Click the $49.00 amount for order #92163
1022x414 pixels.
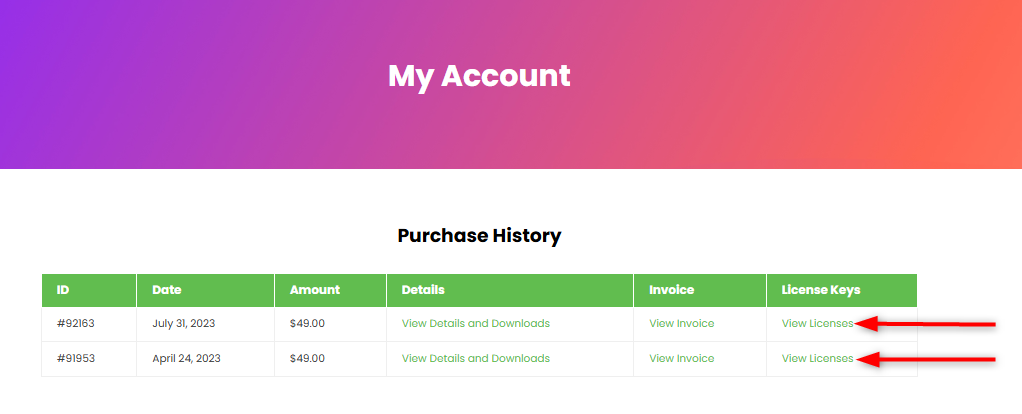tap(307, 323)
